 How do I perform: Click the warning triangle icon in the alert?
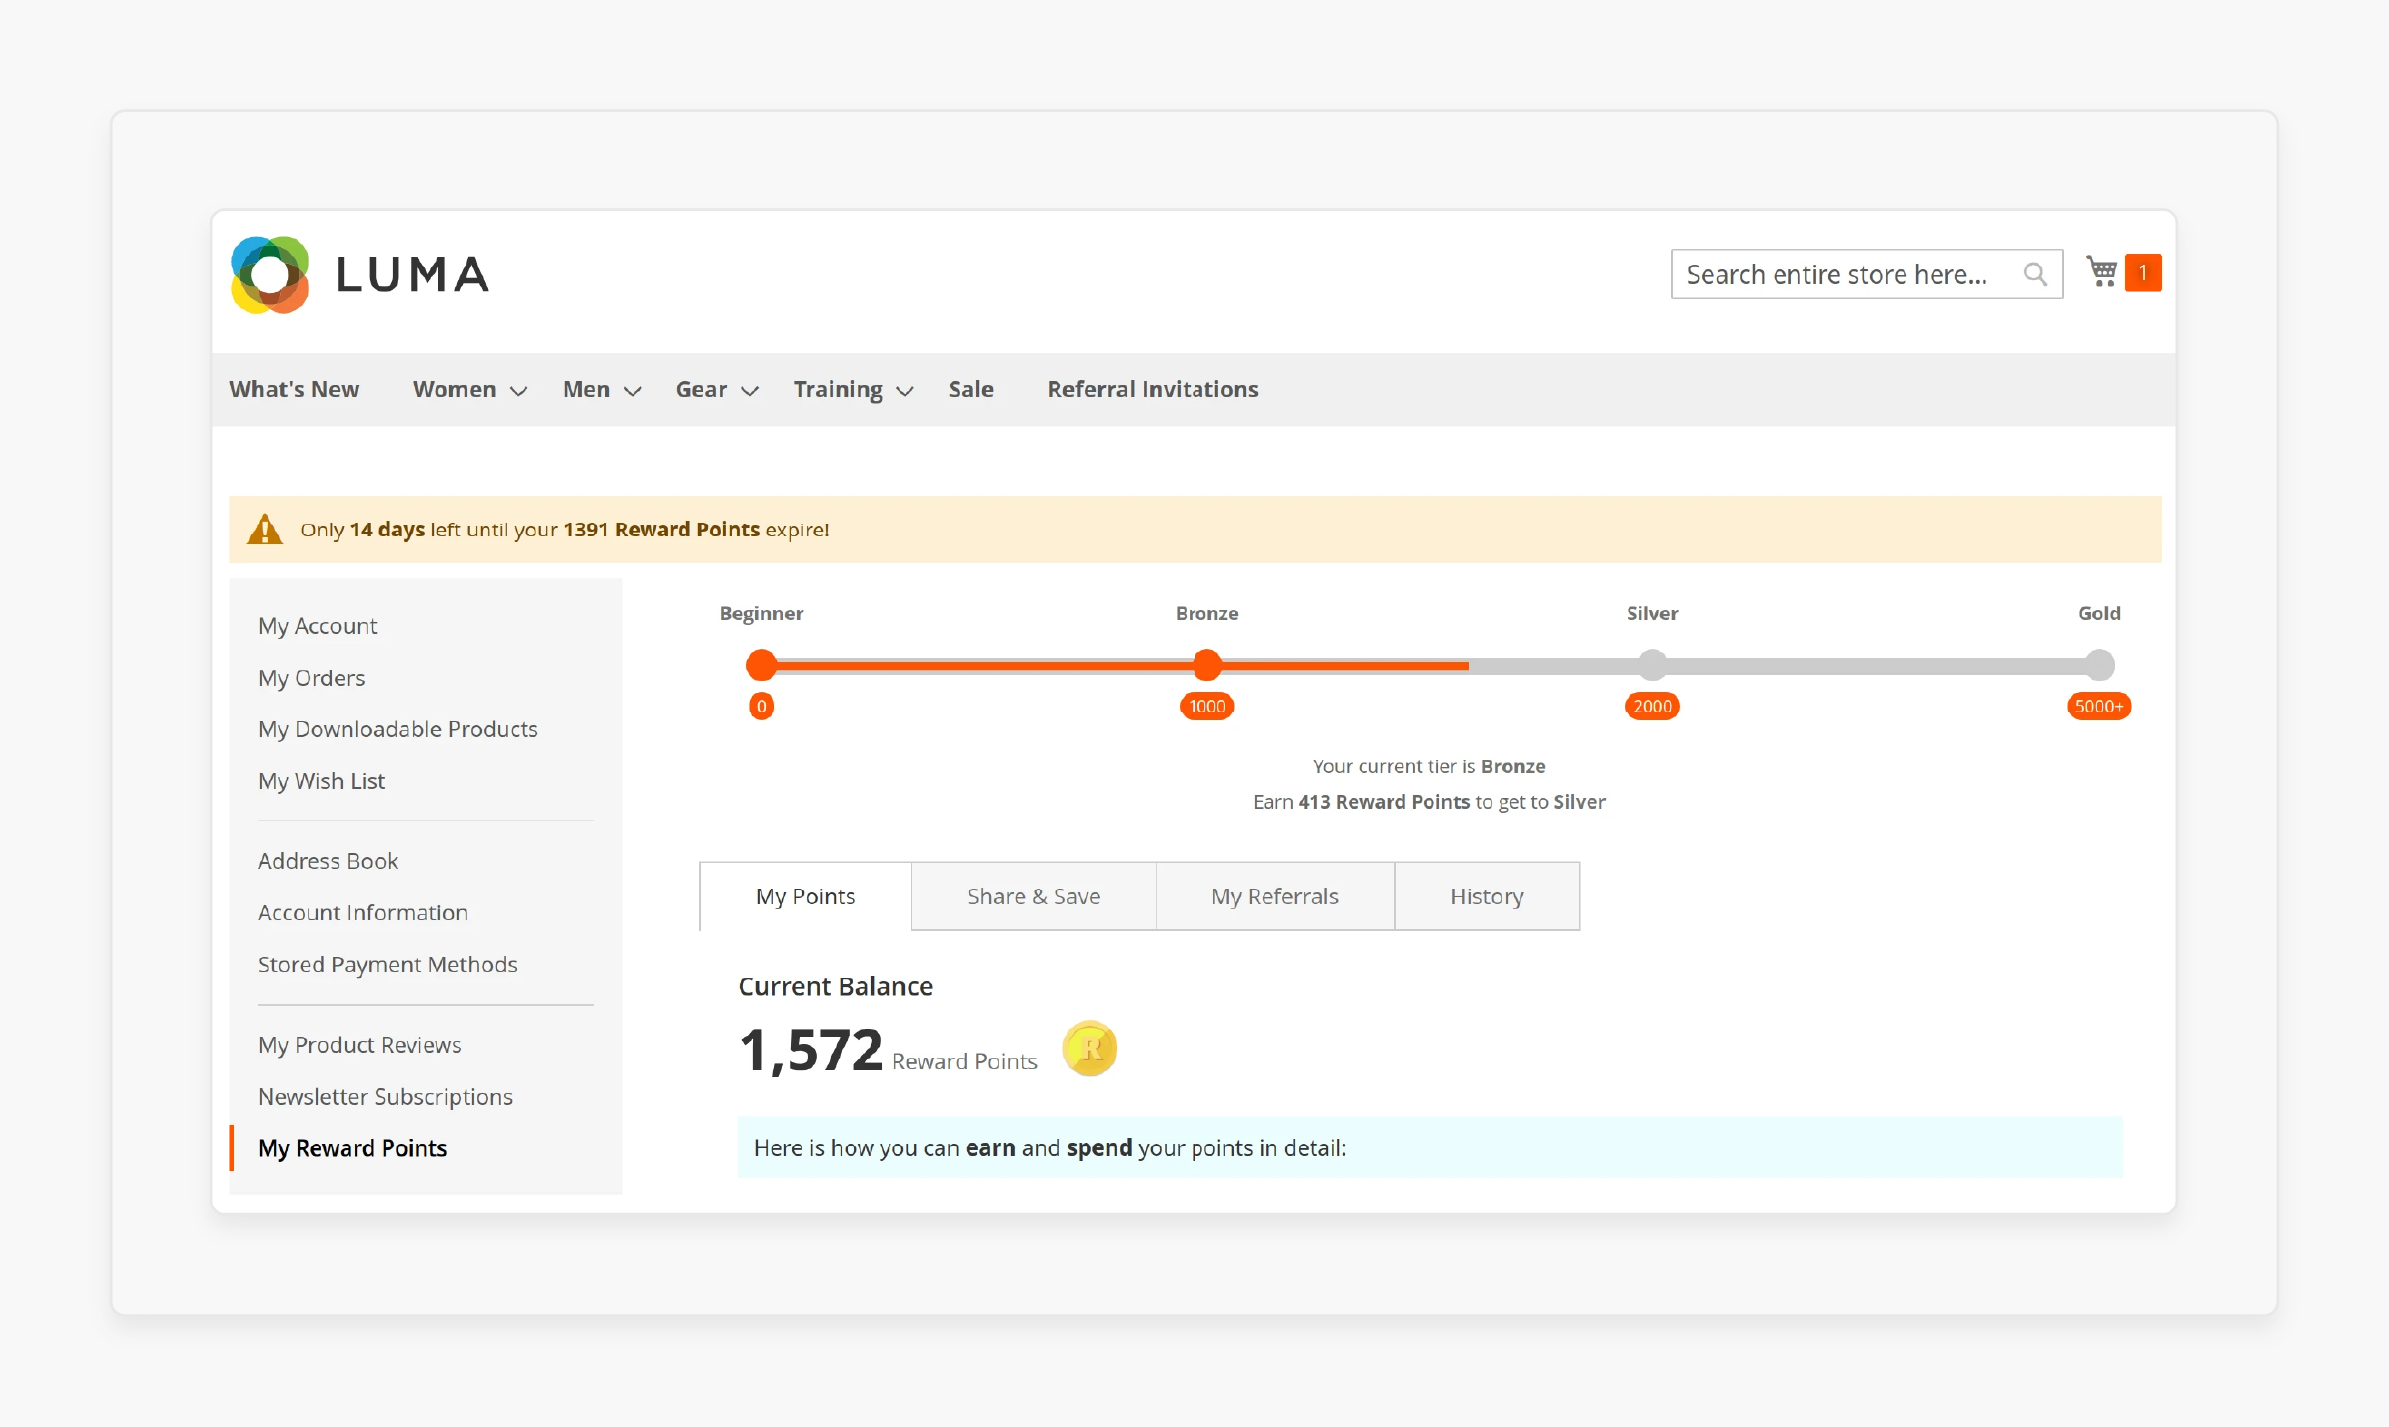coord(265,529)
